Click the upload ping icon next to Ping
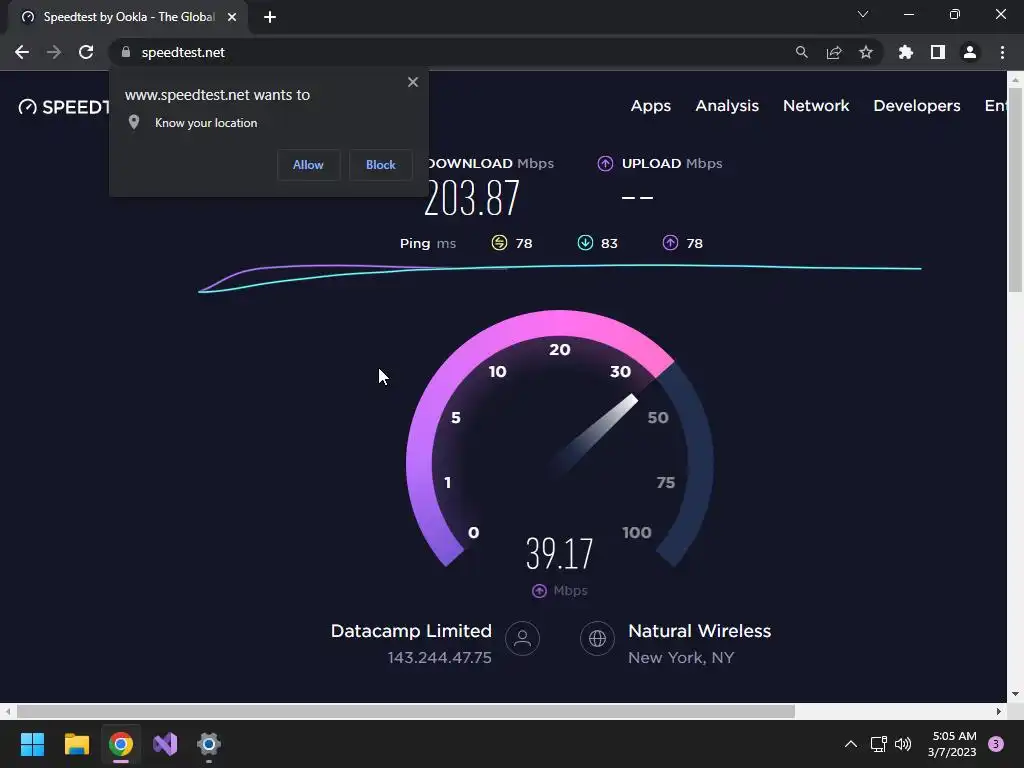This screenshot has width=1024, height=768. coord(670,243)
